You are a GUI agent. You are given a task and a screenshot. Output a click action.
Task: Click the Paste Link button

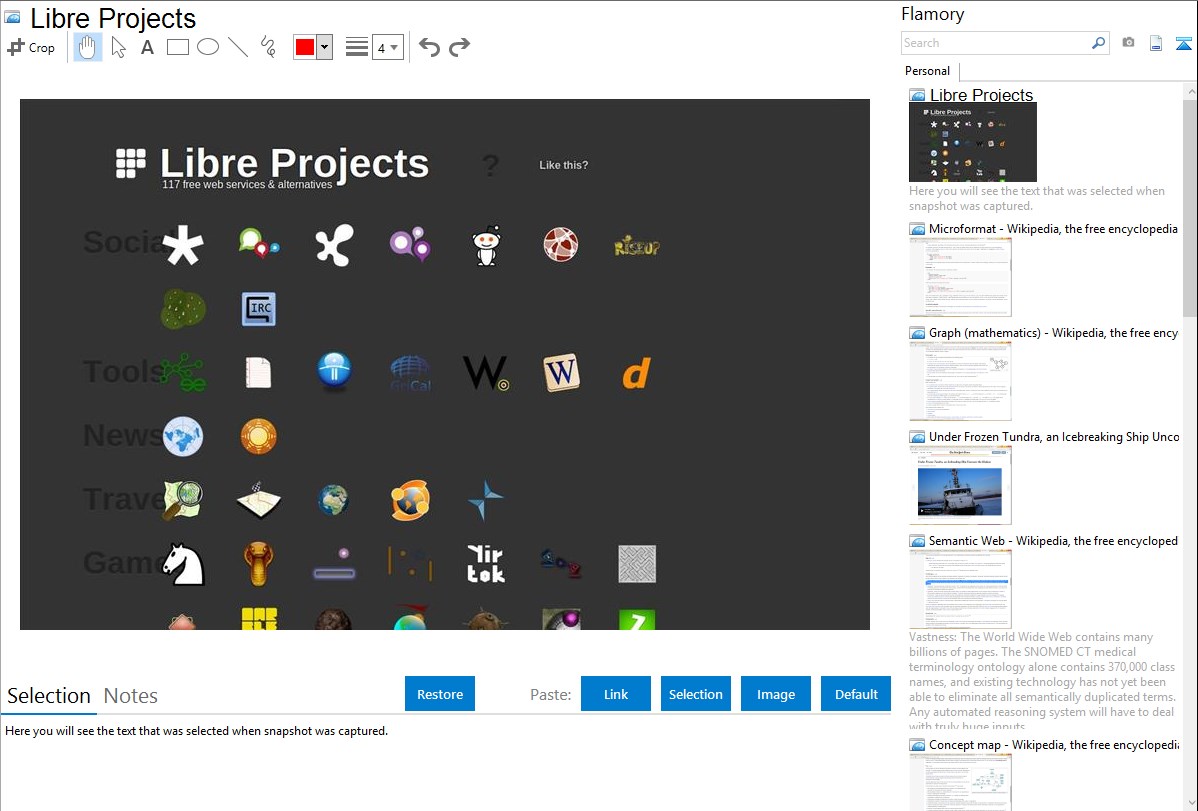(616, 694)
